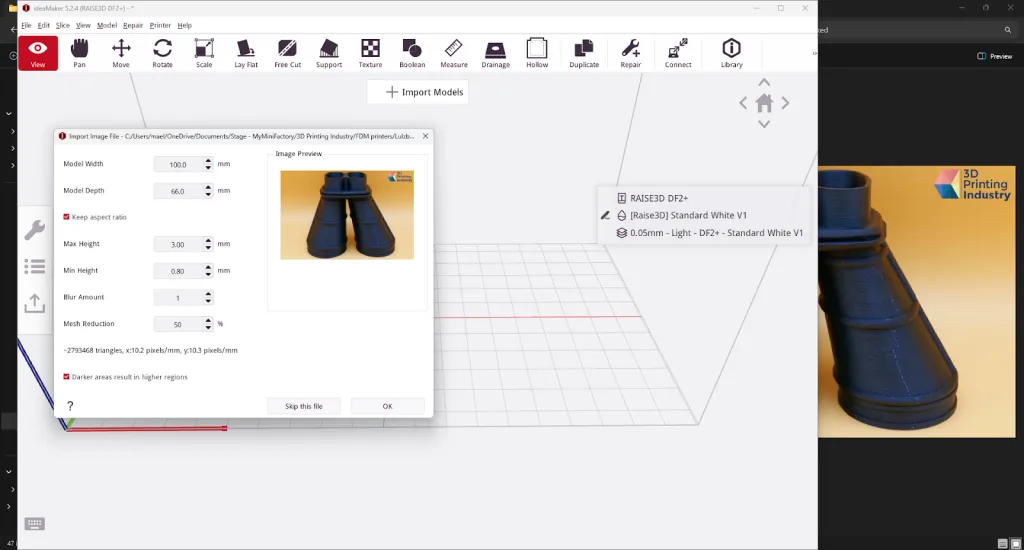Open the Slice menu
The height and width of the screenshot is (550, 1024).
coord(63,25)
